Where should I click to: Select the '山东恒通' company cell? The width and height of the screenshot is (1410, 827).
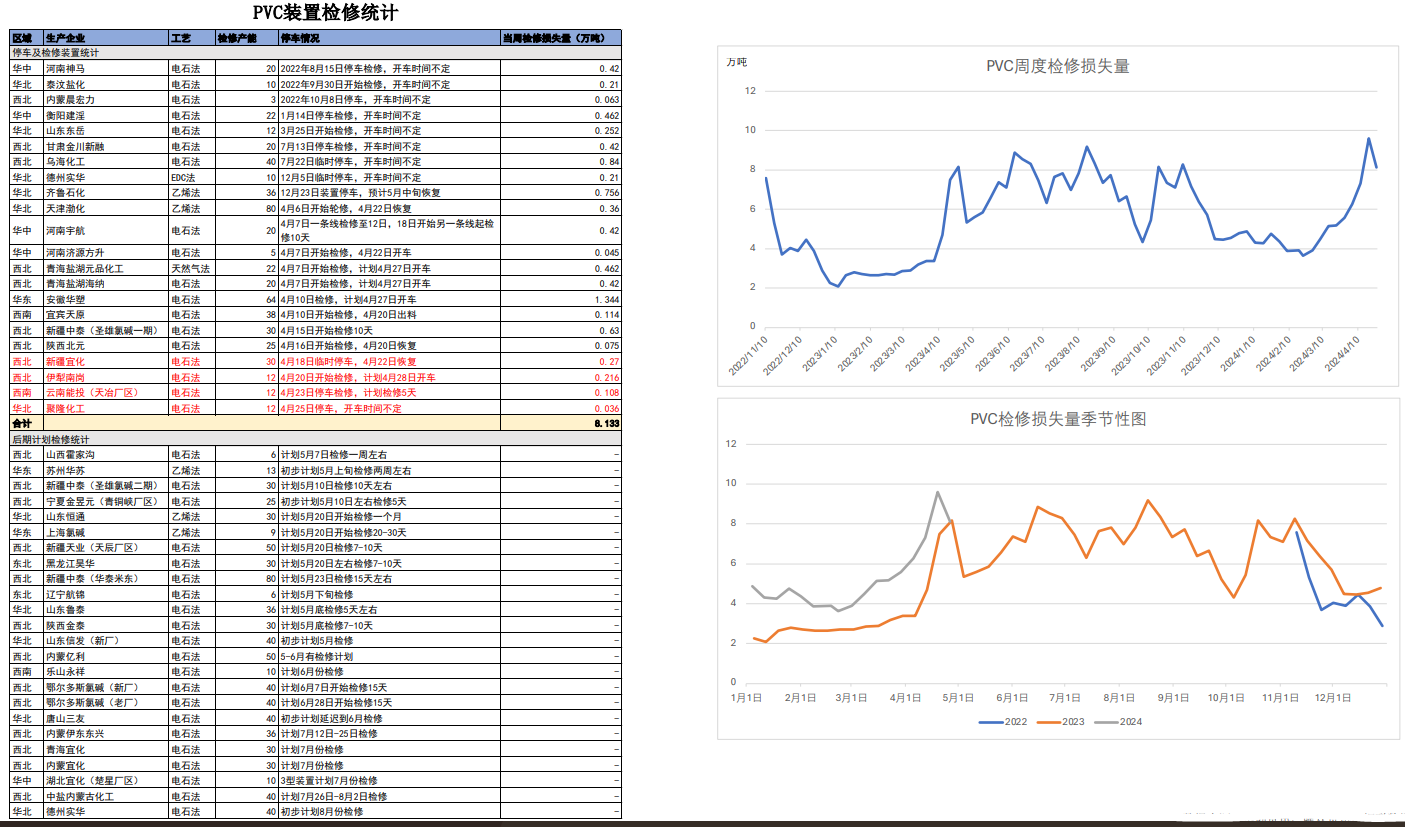point(106,517)
